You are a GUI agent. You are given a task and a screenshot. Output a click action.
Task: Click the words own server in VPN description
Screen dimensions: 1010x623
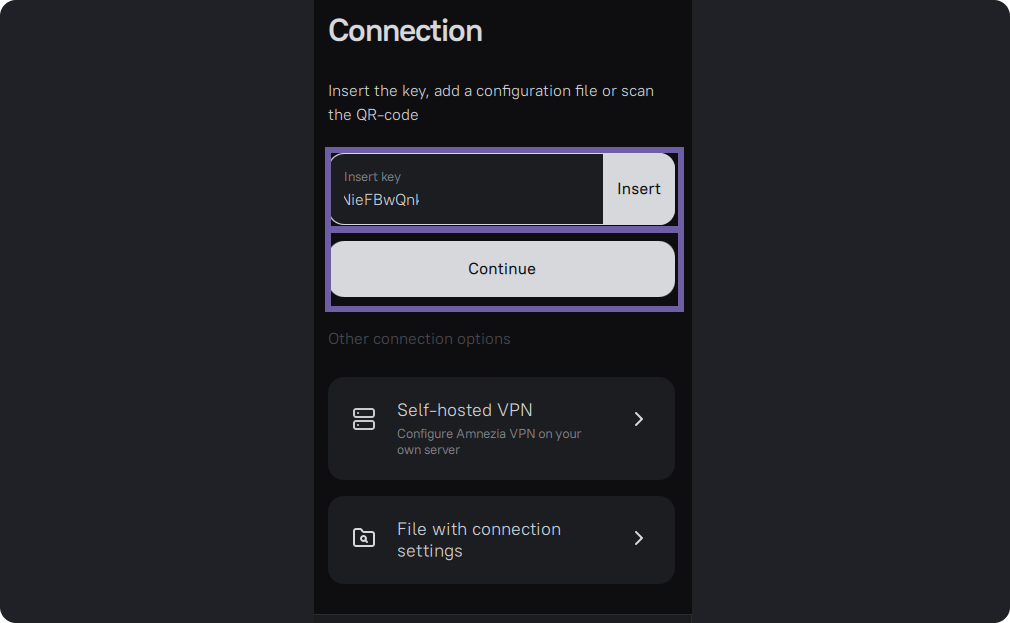pos(428,450)
